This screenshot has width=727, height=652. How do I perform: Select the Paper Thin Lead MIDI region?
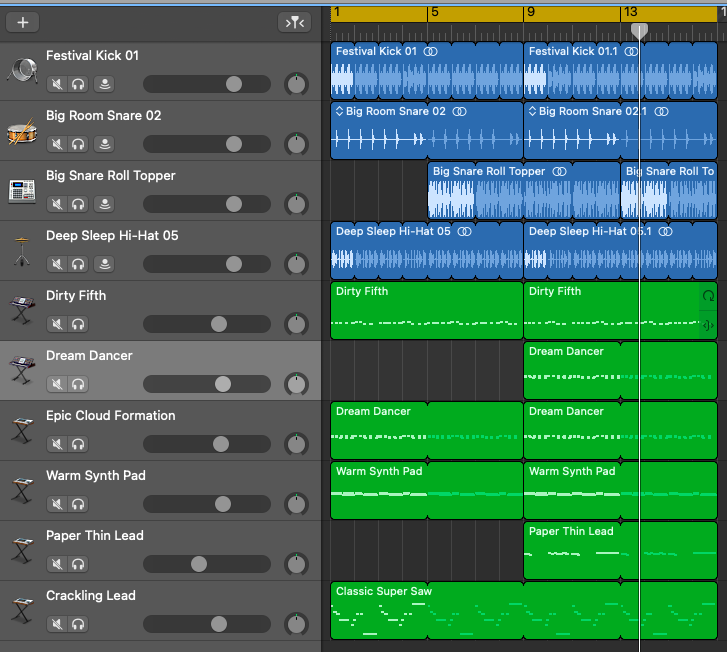tap(620, 550)
